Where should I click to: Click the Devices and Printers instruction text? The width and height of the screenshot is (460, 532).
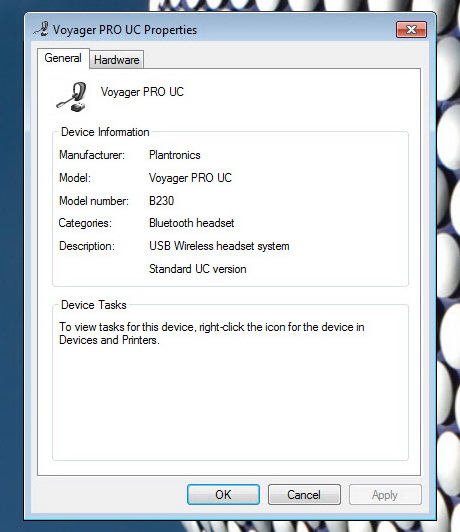[212, 333]
